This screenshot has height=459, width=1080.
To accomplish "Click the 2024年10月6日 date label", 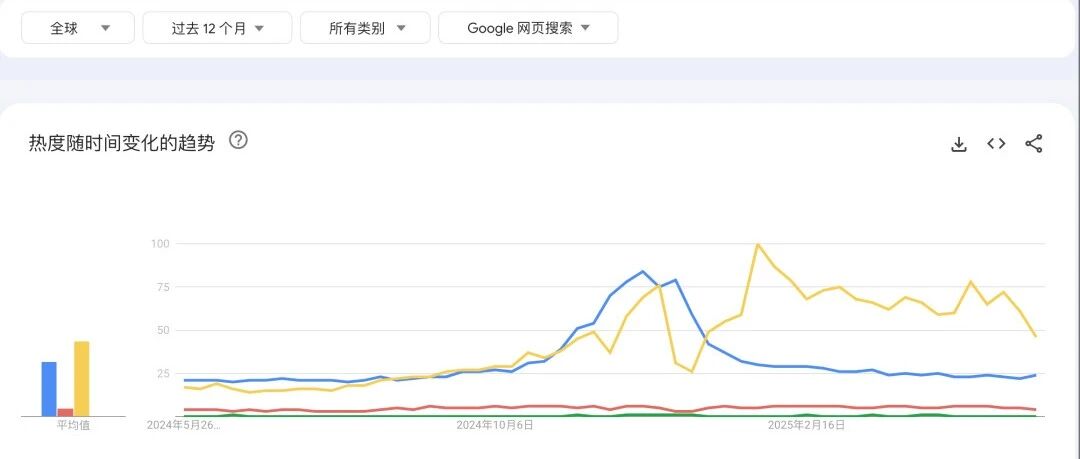I will click(495, 426).
